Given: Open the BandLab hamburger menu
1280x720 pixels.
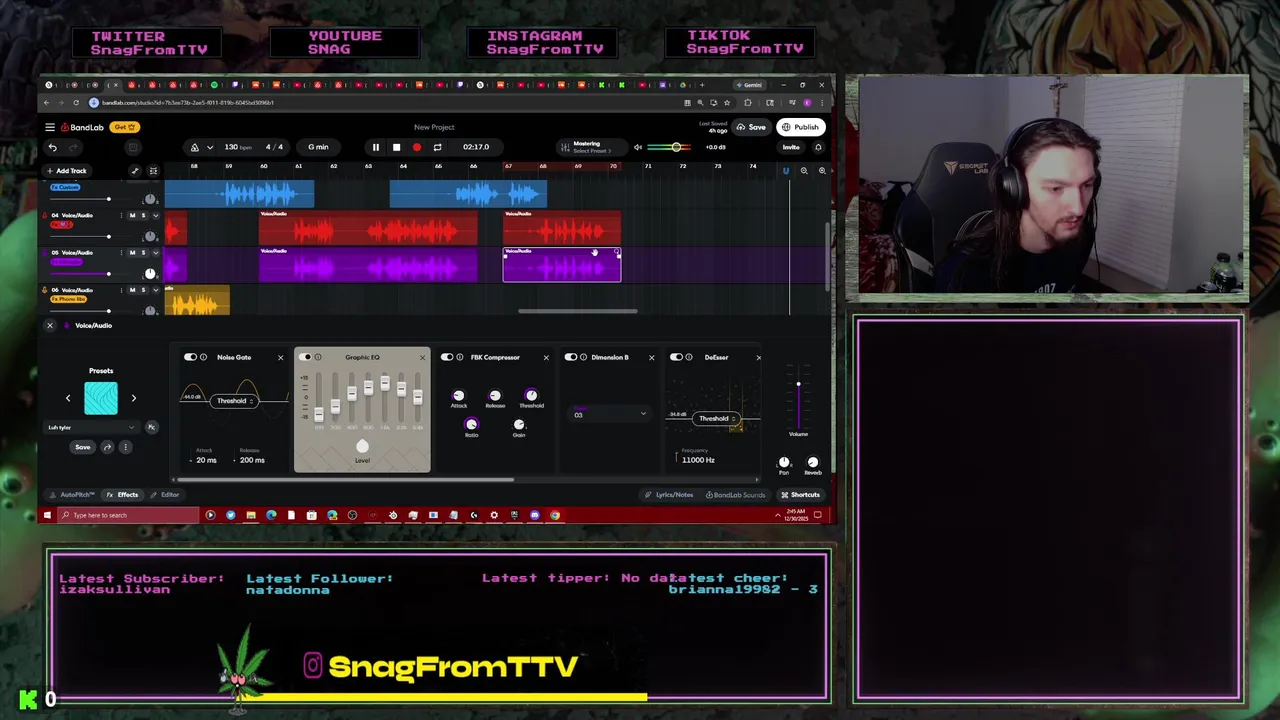Looking at the screenshot, I should tap(49, 127).
